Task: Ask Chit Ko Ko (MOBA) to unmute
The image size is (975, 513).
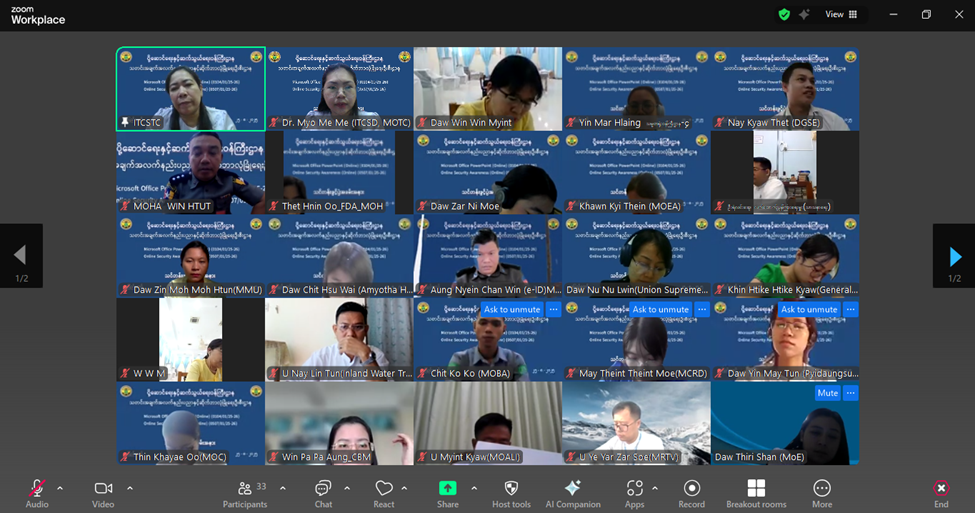Action: pos(511,310)
